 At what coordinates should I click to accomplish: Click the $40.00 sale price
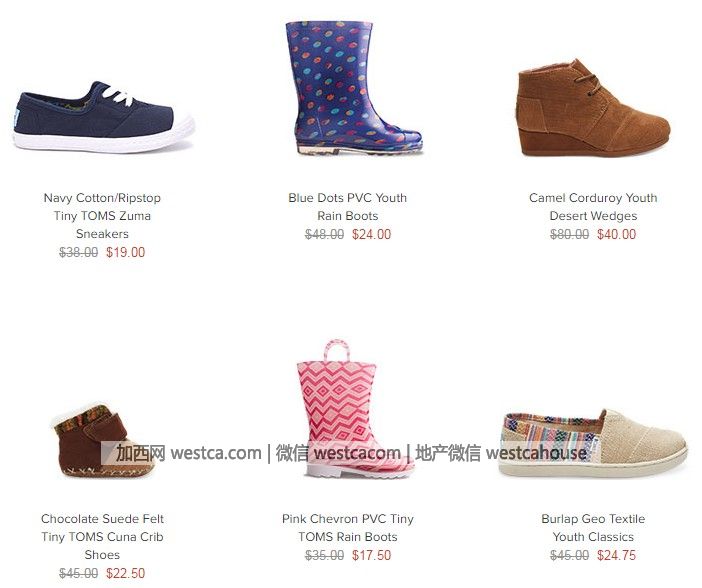click(616, 235)
